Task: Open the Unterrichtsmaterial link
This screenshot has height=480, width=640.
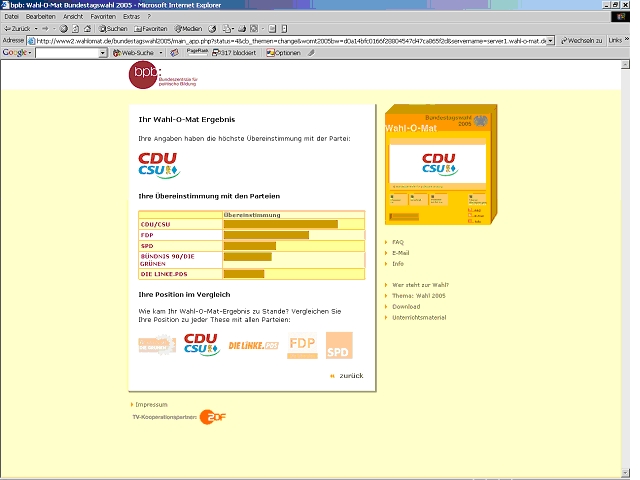Action: (x=419, y=317)
